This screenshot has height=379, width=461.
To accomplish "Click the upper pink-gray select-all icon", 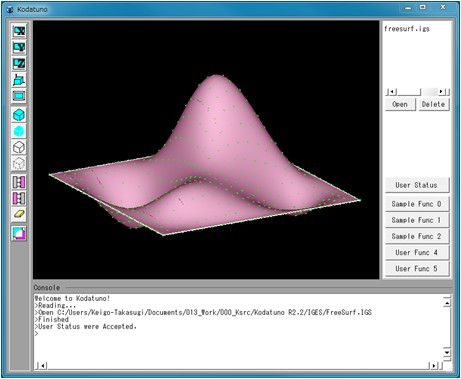I will (19, 182).
